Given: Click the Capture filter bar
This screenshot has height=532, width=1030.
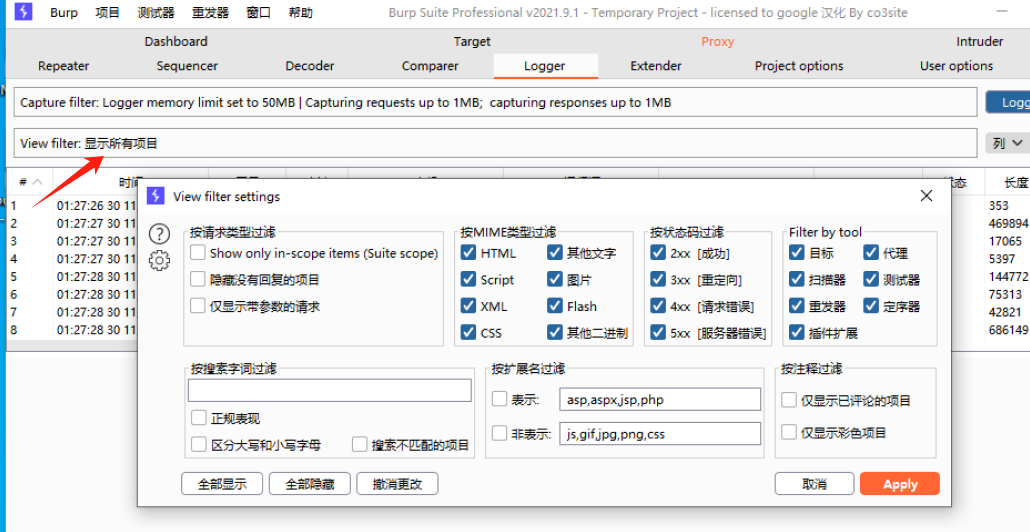Looking at the screenshot, I should coord(495,102).
